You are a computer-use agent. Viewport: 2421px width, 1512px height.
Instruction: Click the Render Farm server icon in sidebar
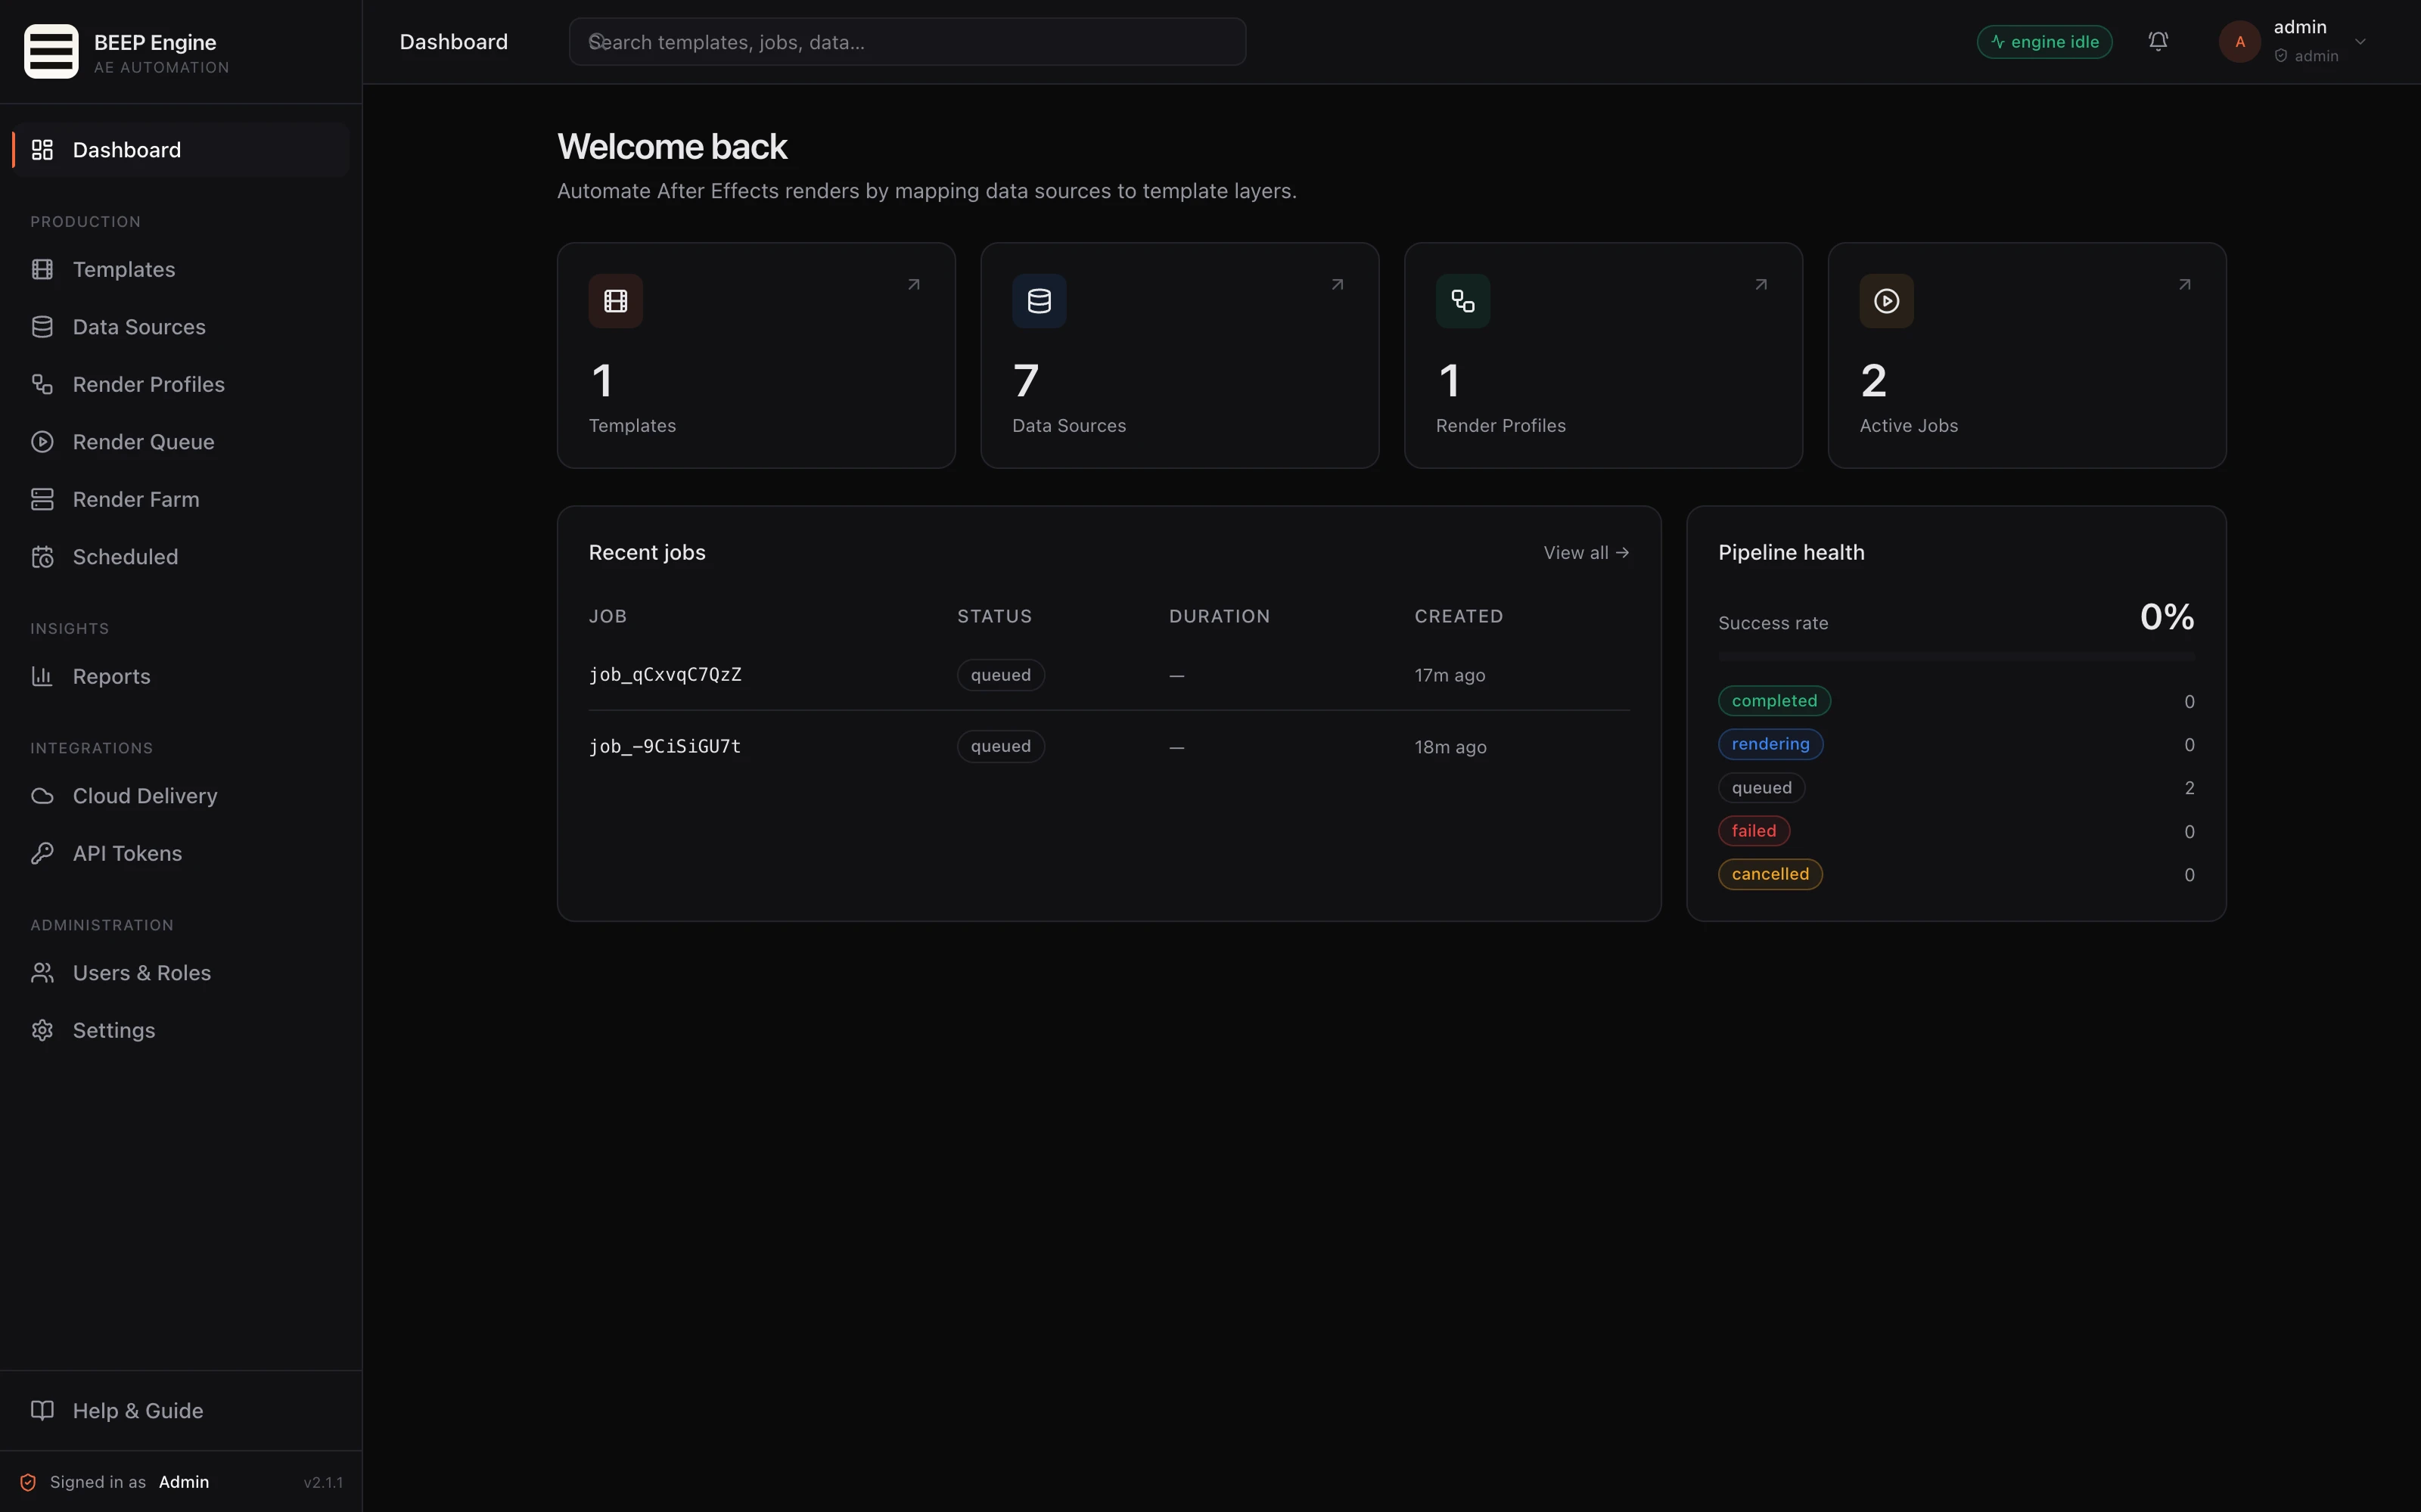click(x=42, y=499)
